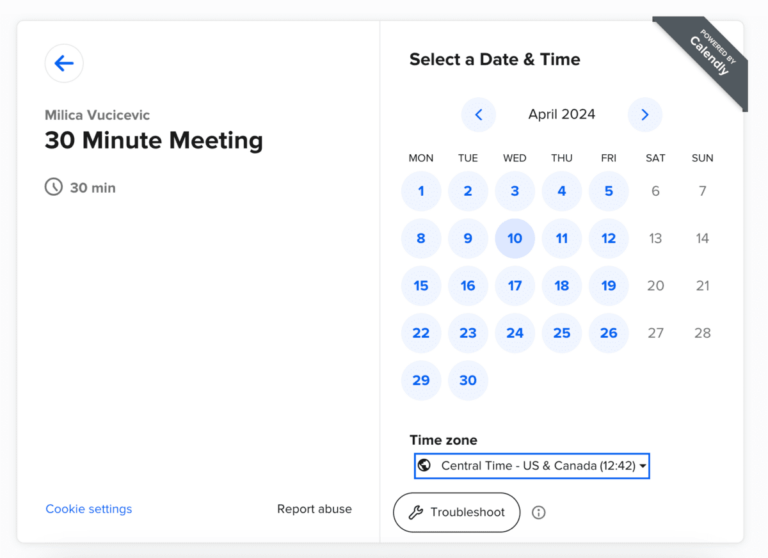Select April 2 on the calendar
768x558 pixels.
pyautogui.click(x=468, y=191)
